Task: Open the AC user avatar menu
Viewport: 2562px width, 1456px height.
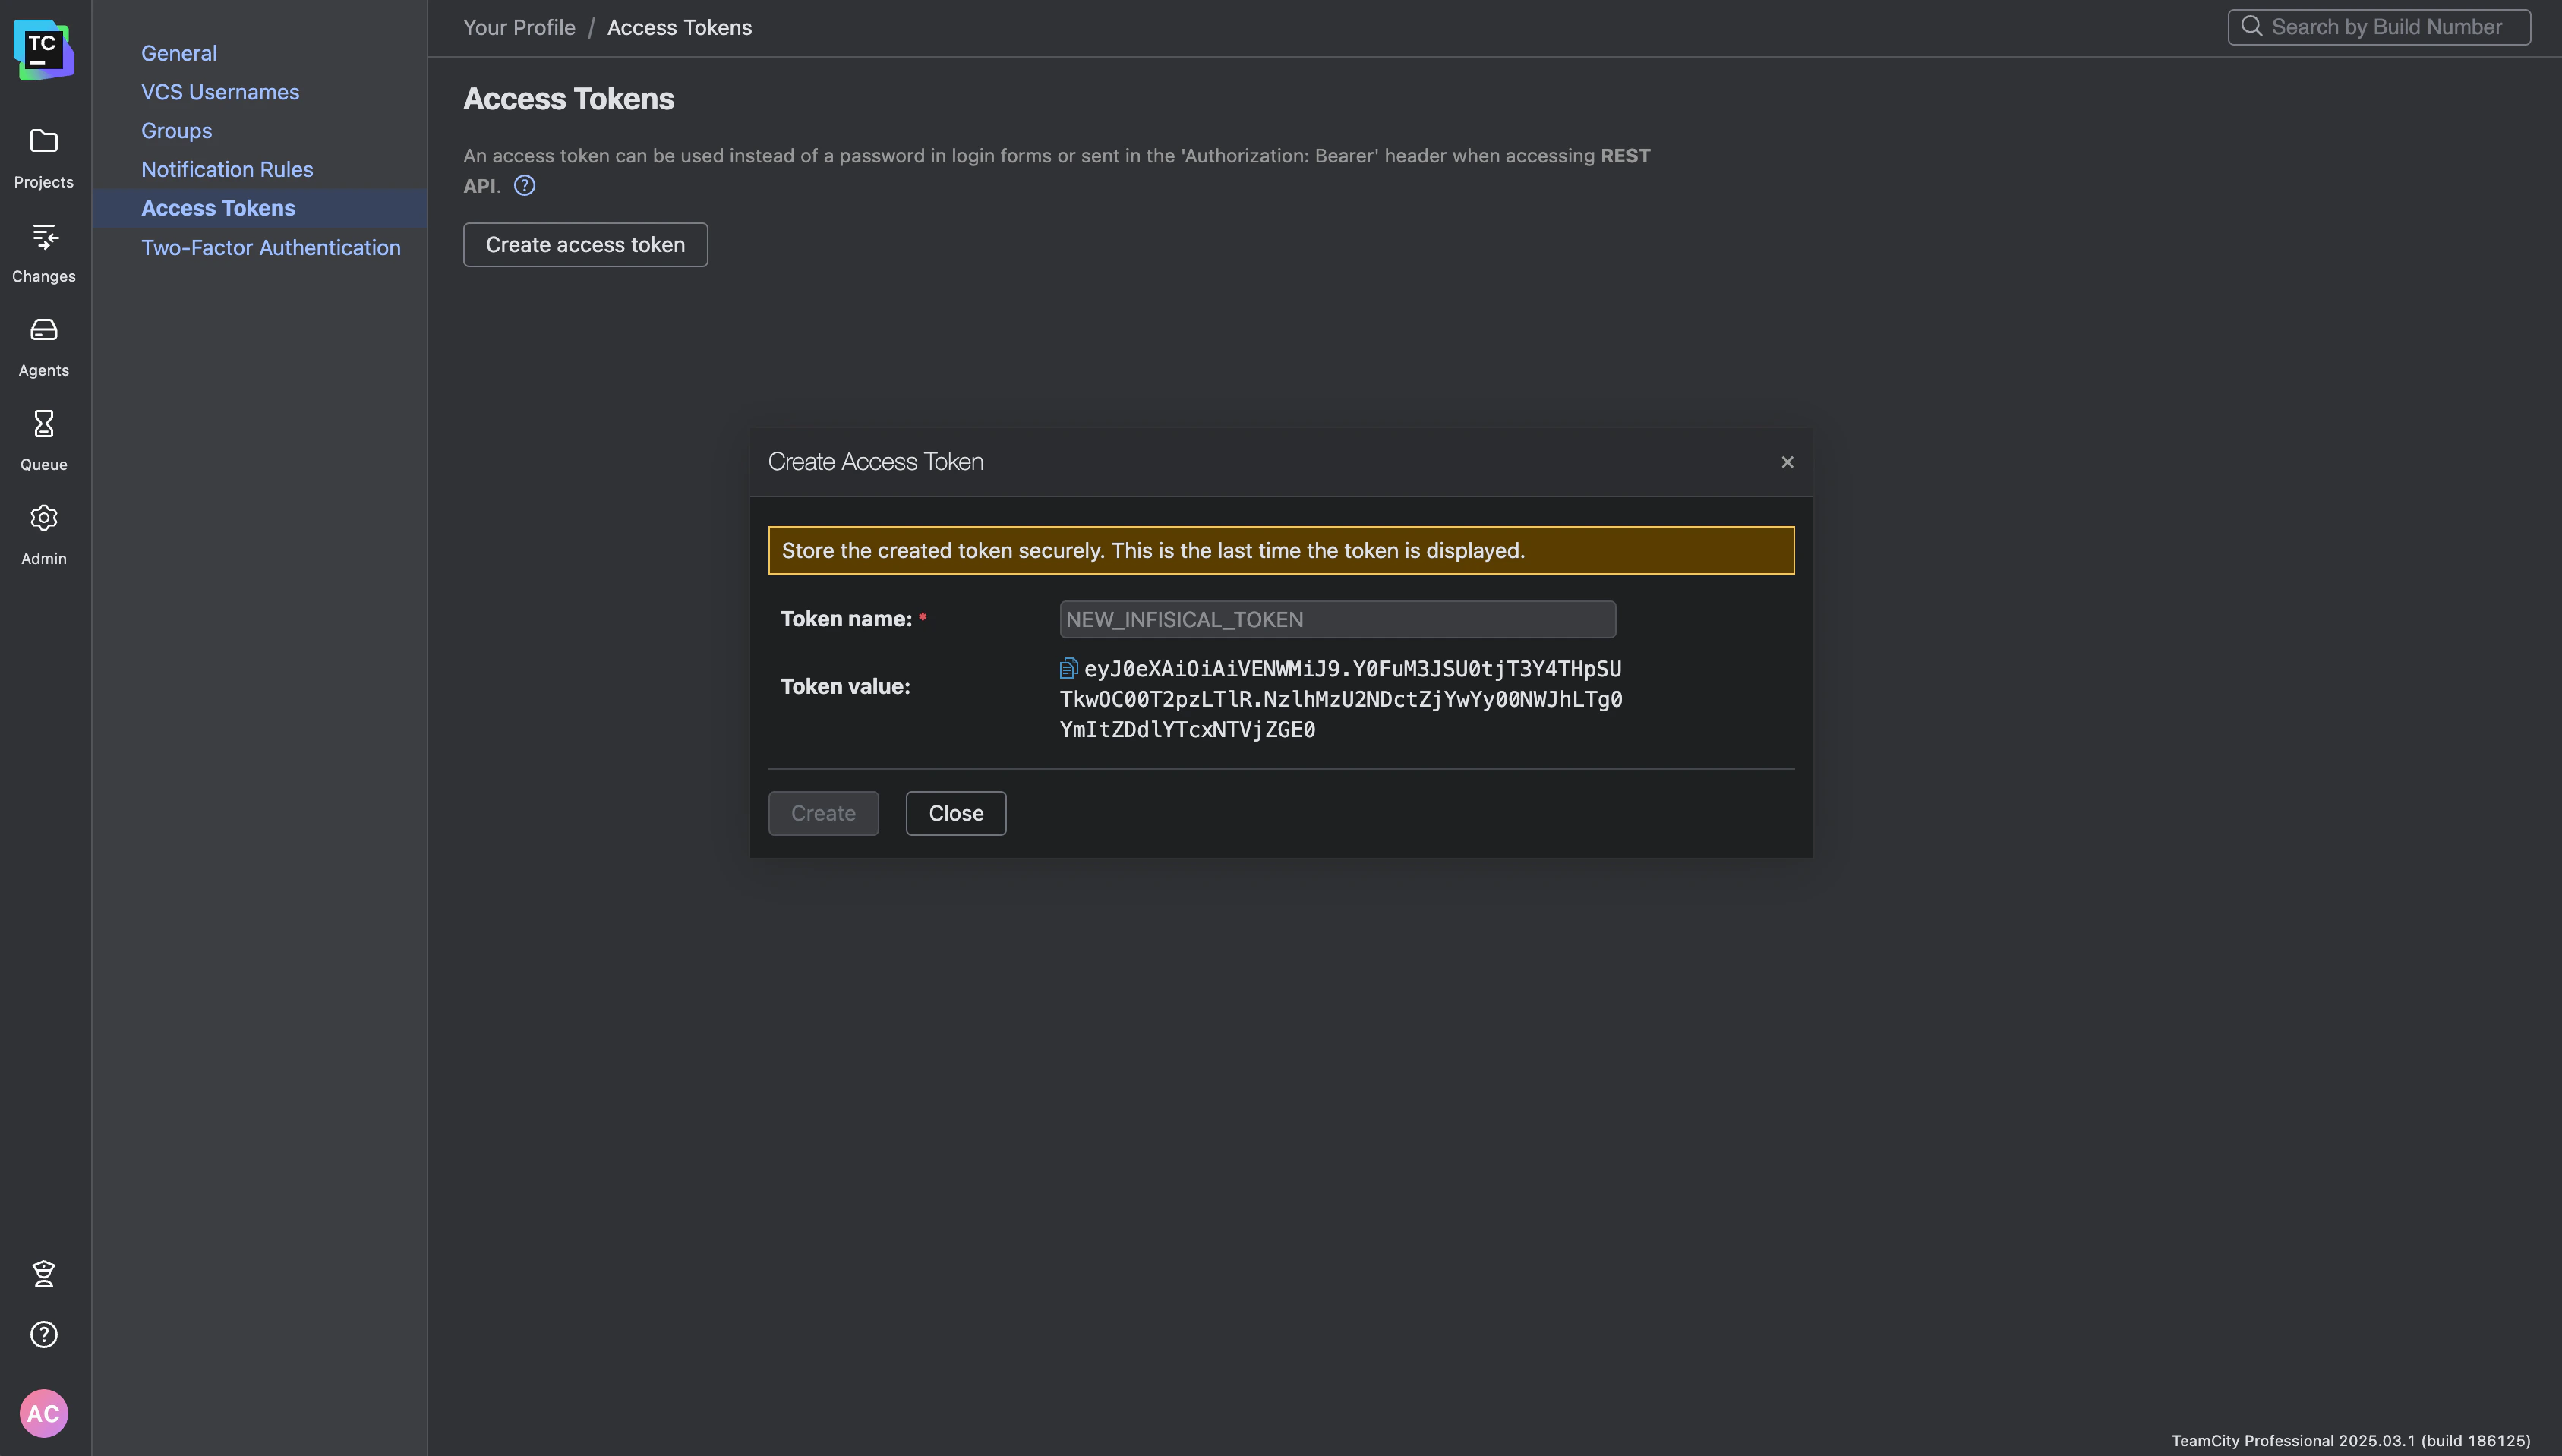Action: click(43, 1413)
